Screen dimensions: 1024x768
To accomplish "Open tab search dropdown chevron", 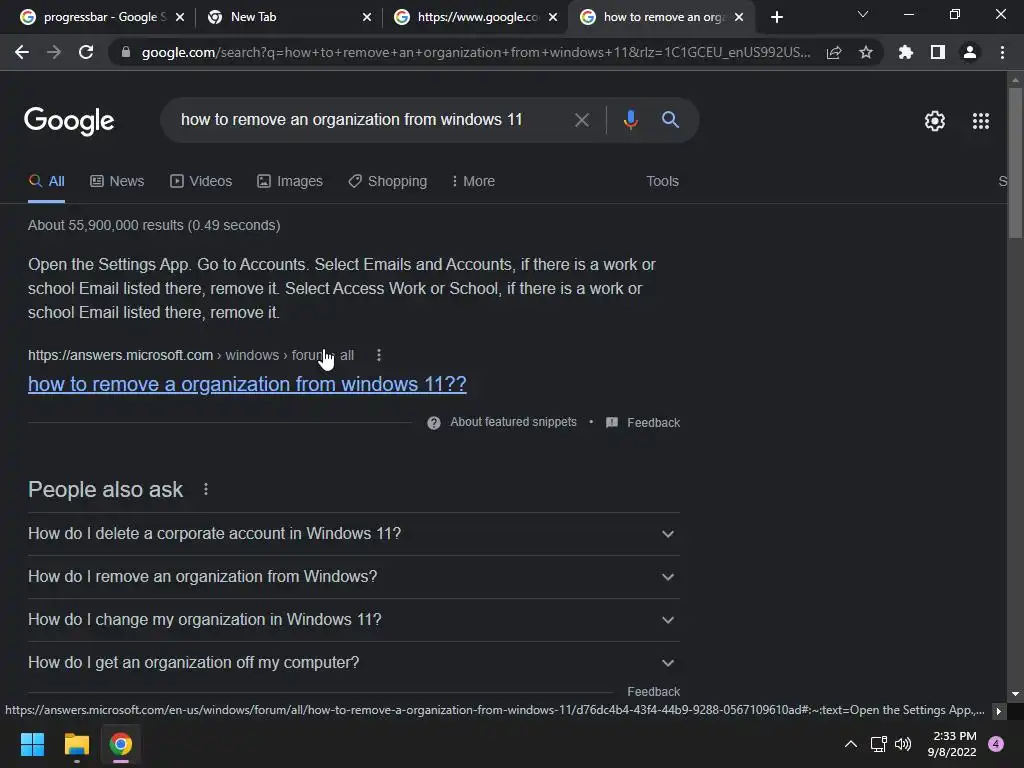I will pyautogui.click(x=863, y=14).
